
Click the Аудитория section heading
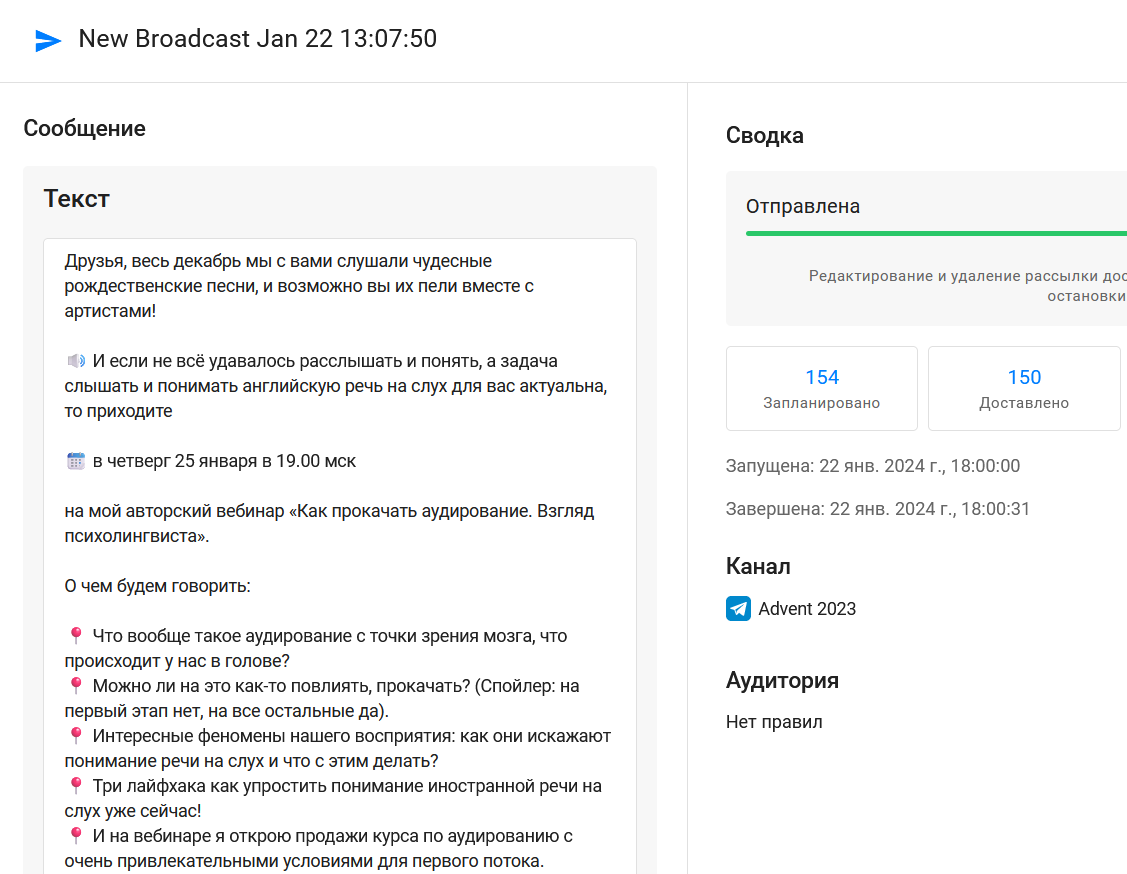[782, 681]
